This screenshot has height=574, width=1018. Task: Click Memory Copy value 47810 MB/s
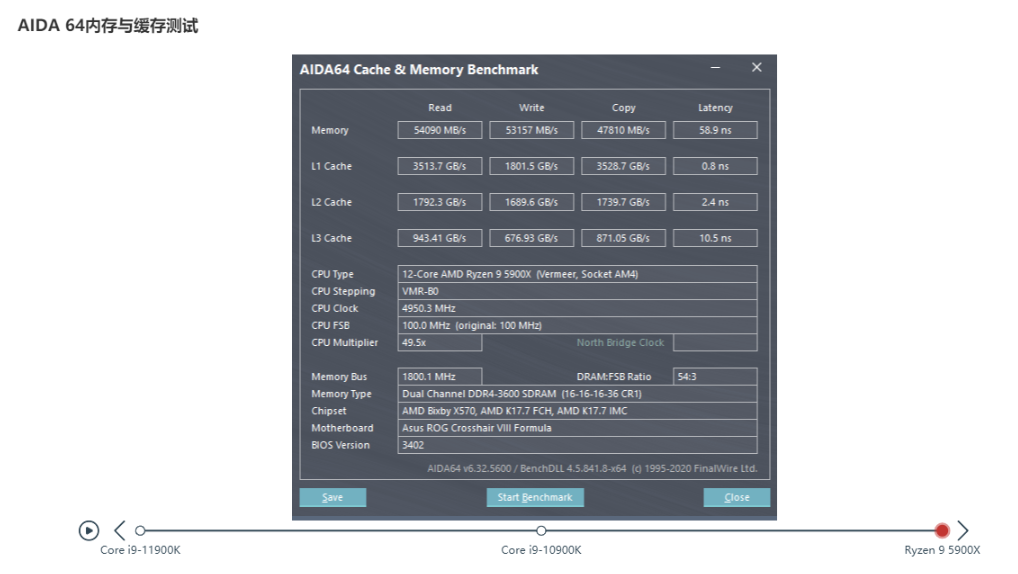pyautogui.click(x=623, y=130)
